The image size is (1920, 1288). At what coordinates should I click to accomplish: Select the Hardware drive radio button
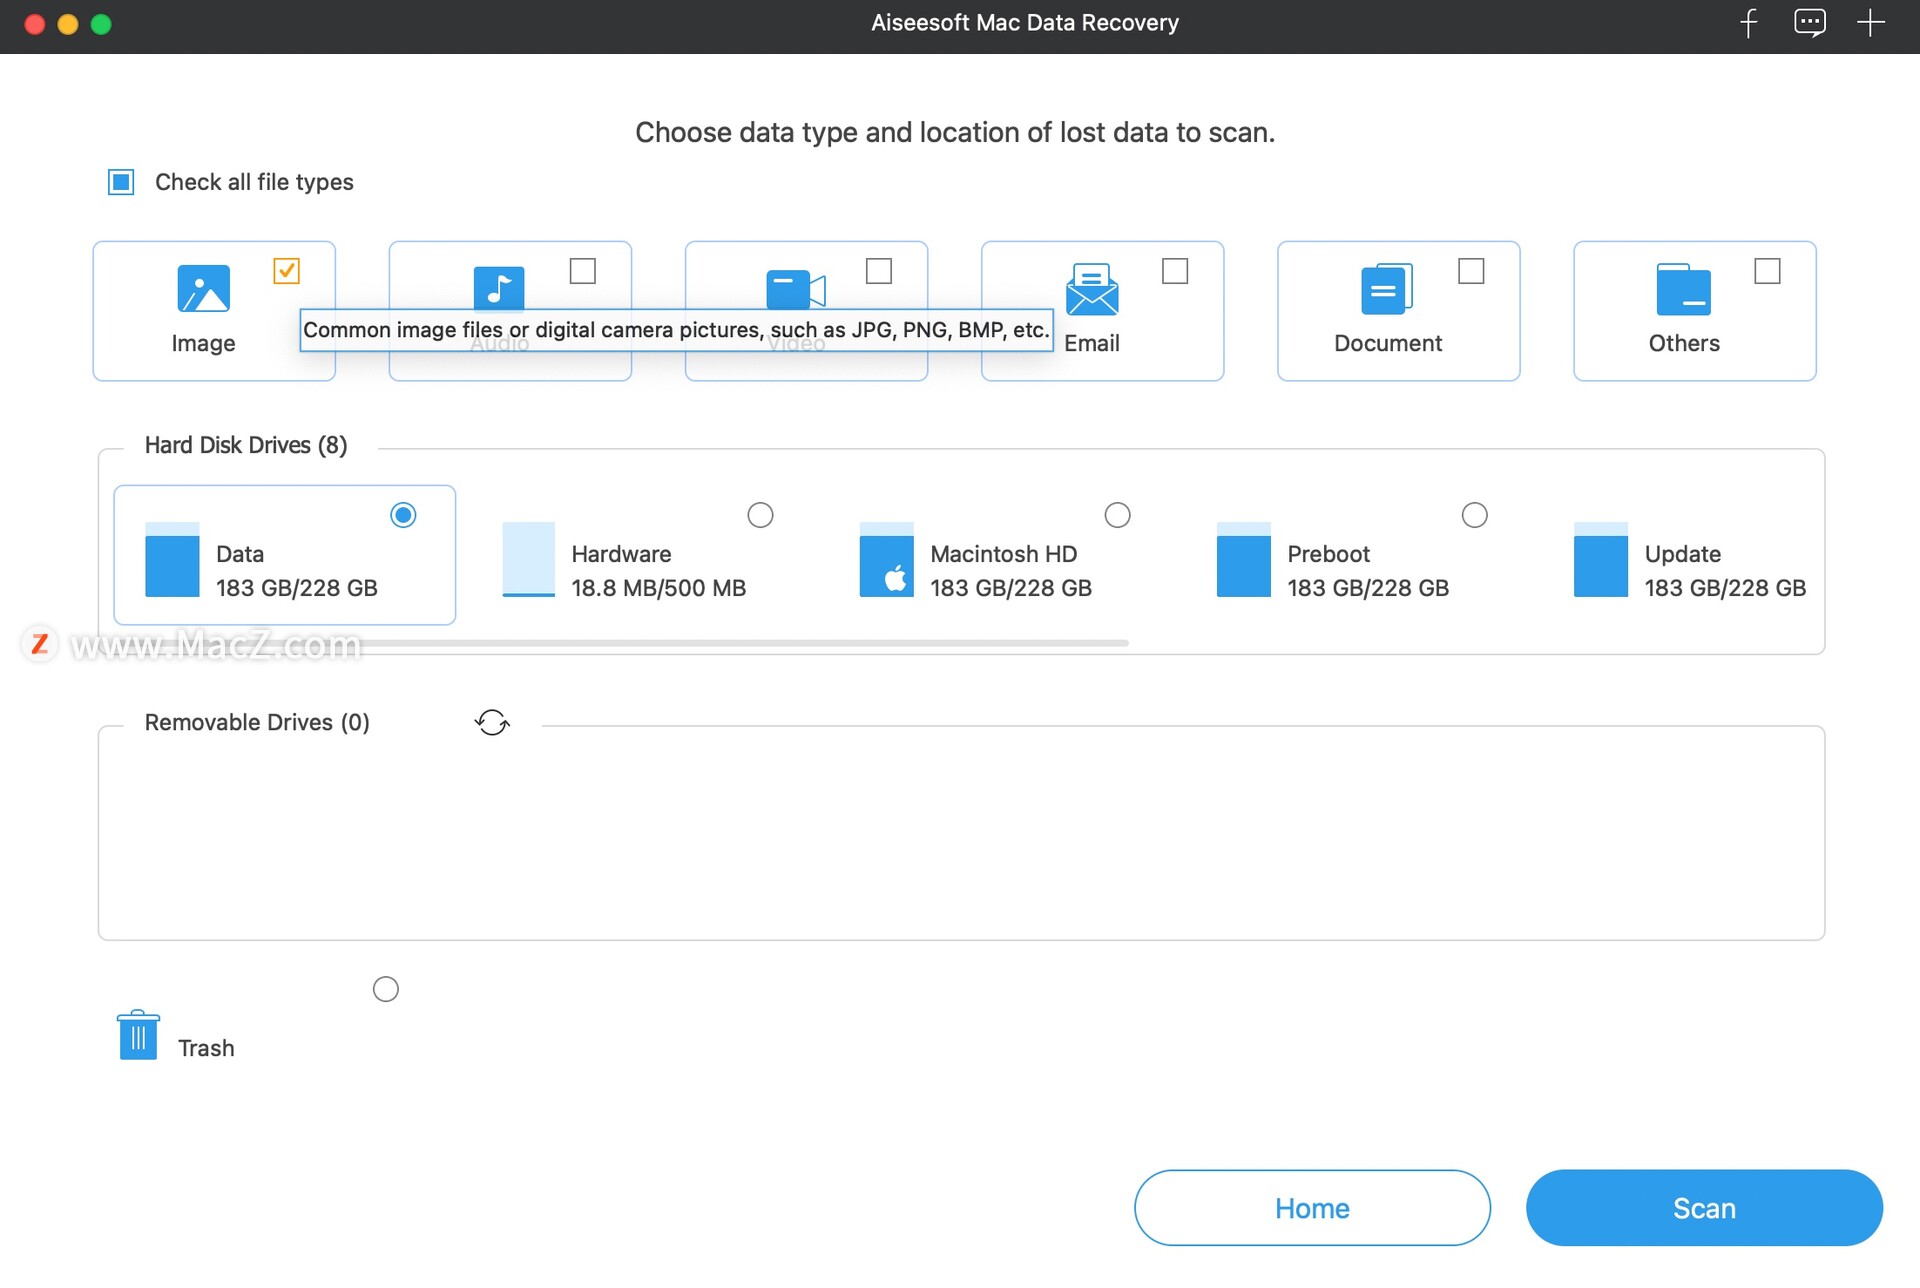[x=760, y=515]
